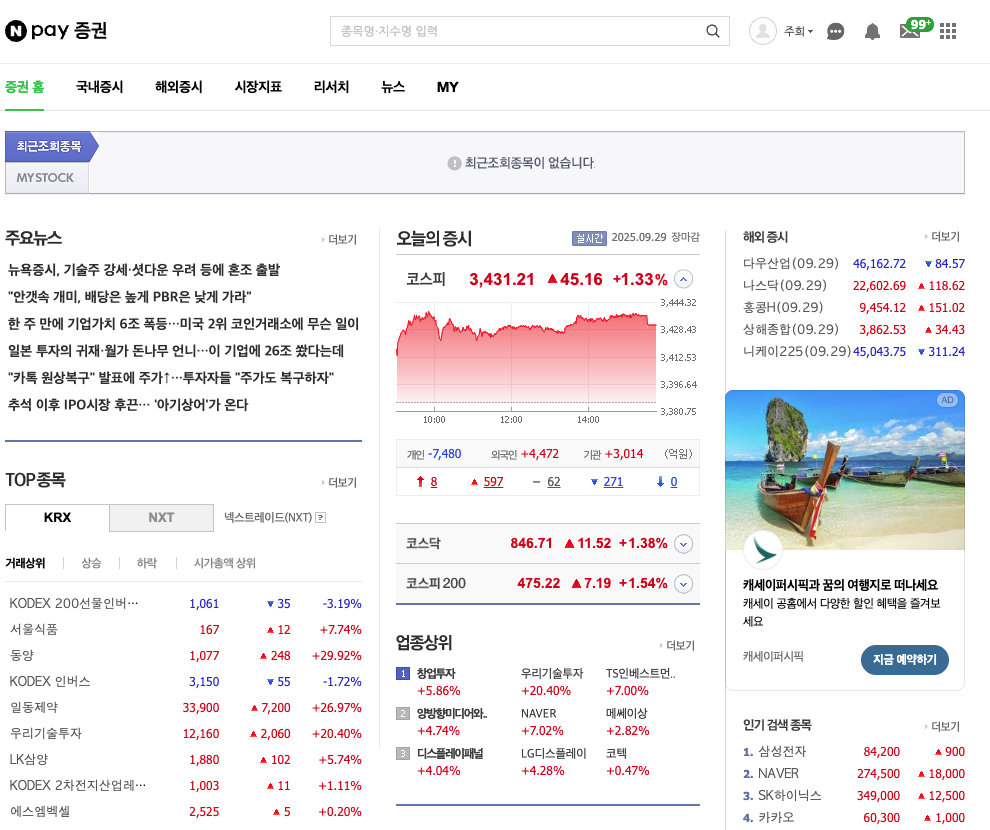Open the 해외증시 menu
The height and width of the screenshot is (830, 990).
(x=179, y=87)
